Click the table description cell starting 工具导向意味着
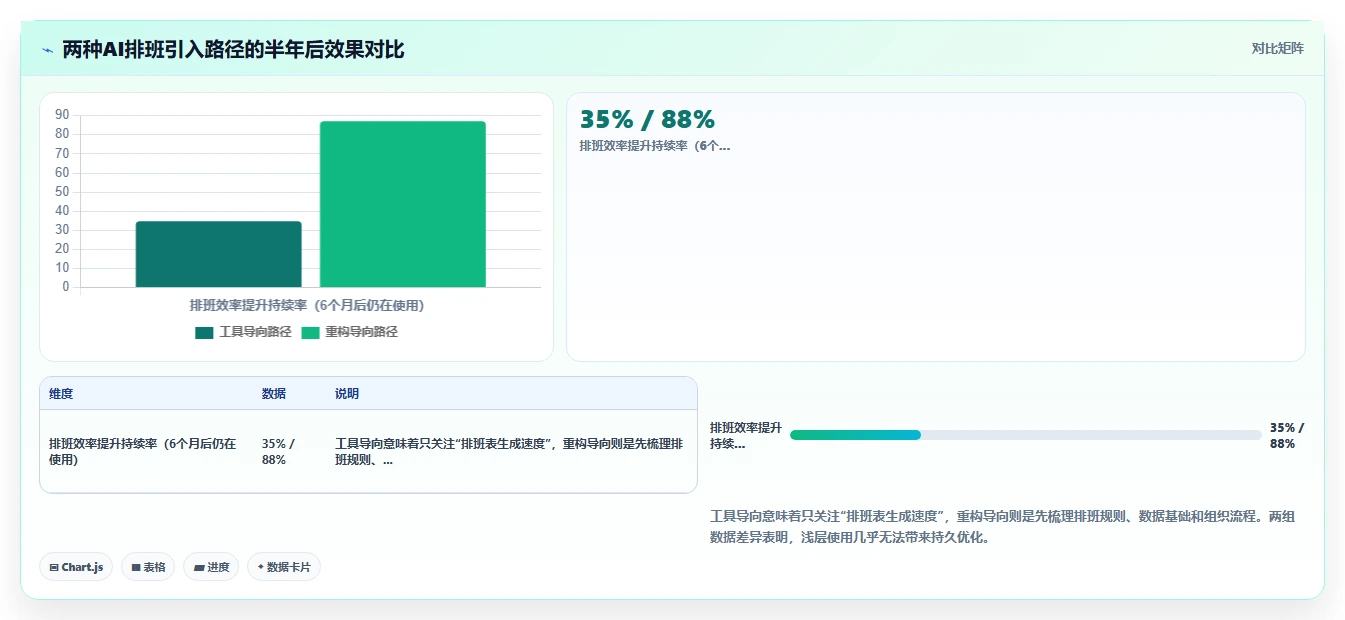This screenshot has width=1345, height=620. pyautogui.click(x=510, y=451)
